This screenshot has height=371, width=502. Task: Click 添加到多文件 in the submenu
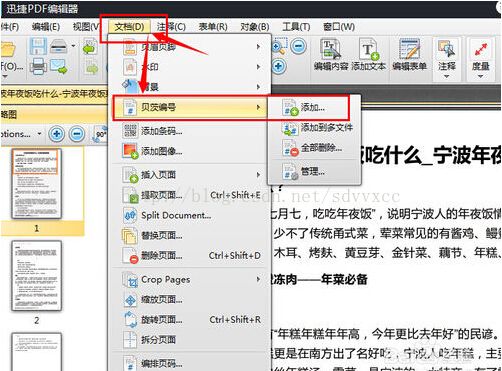click(314, 128)
